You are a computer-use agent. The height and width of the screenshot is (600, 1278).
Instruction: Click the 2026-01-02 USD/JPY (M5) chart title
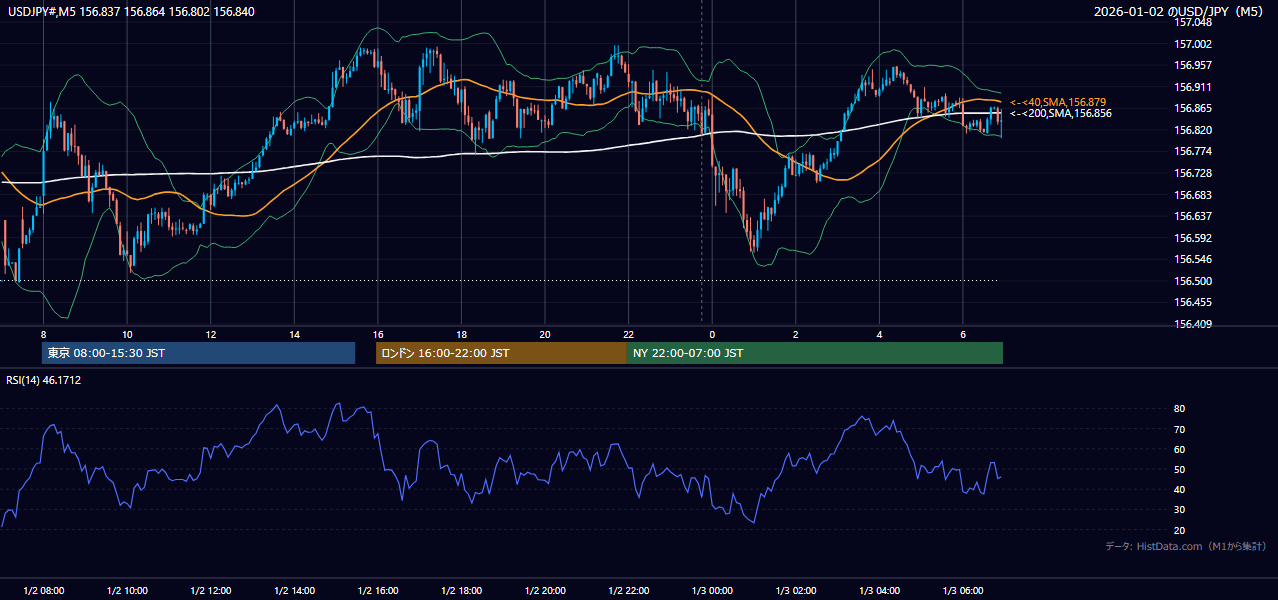point(1180,11)
